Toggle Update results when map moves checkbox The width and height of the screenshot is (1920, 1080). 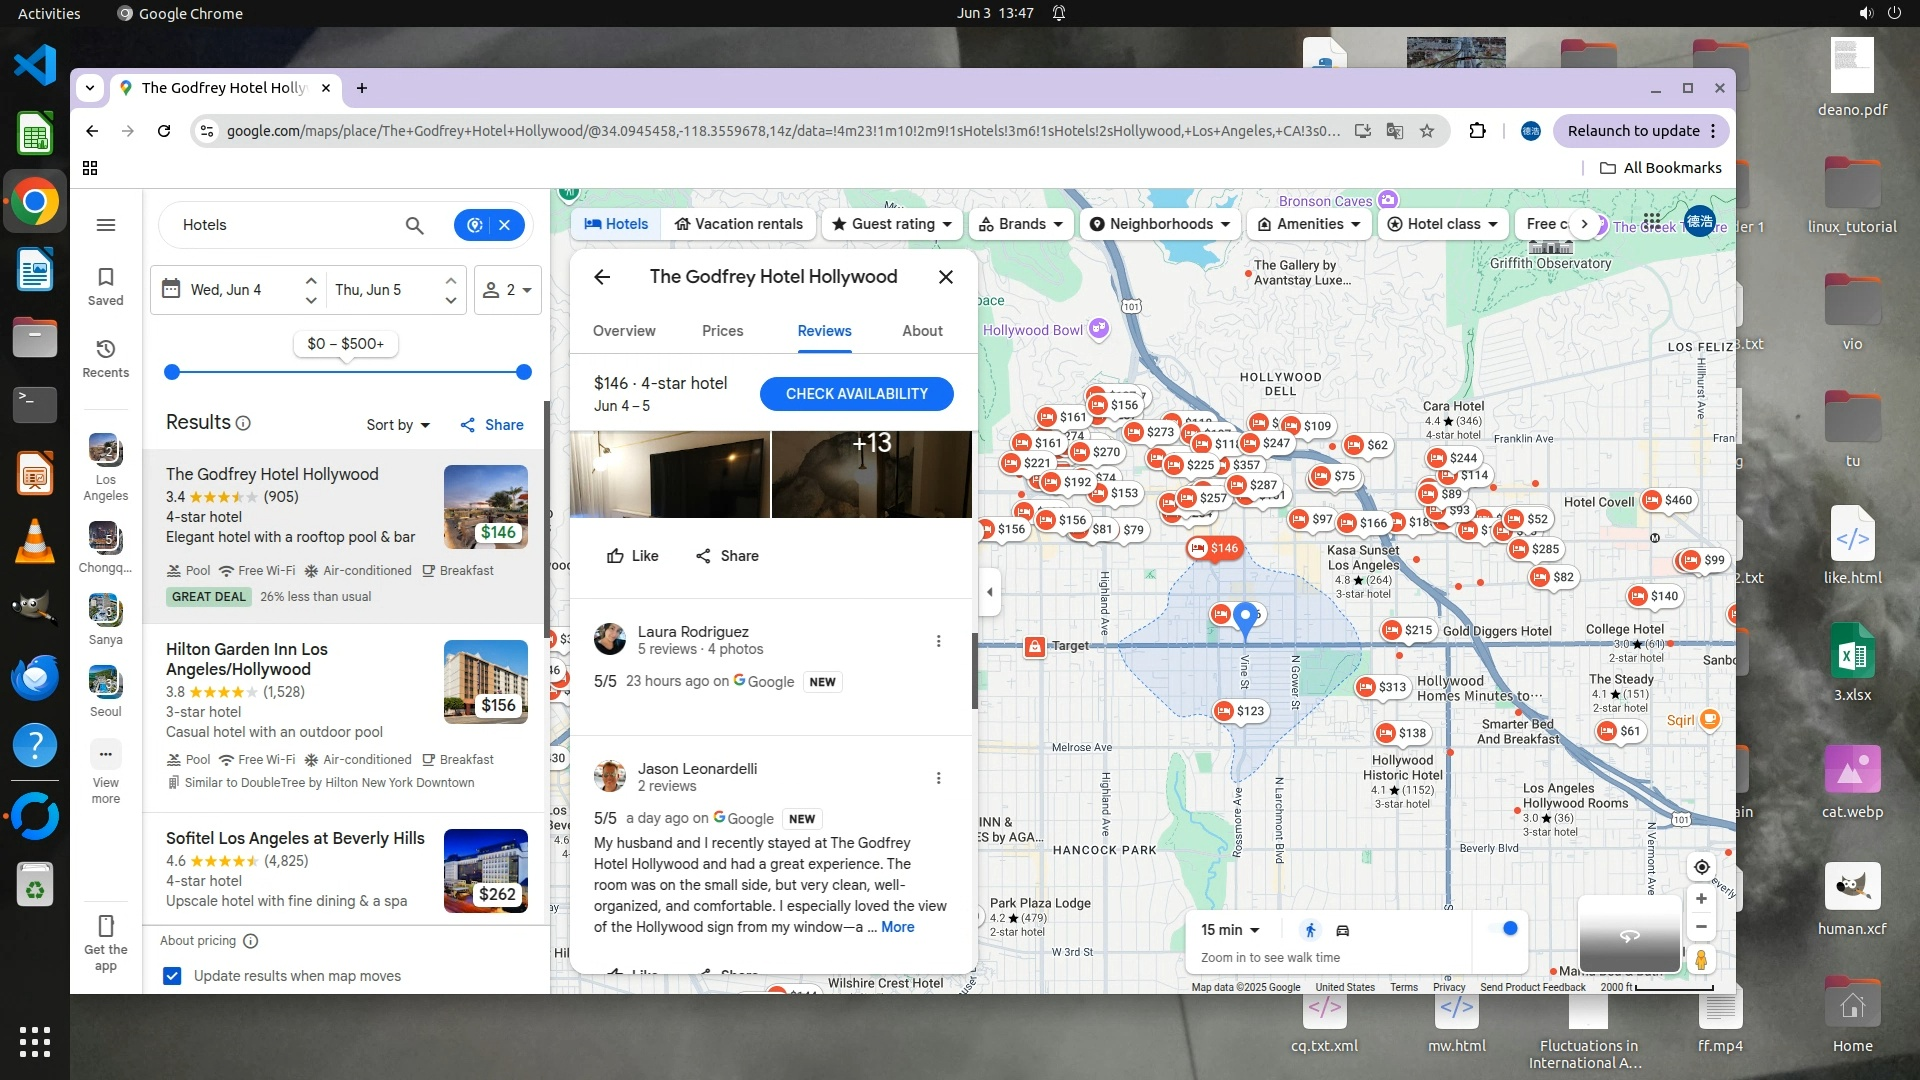(172, 976)
